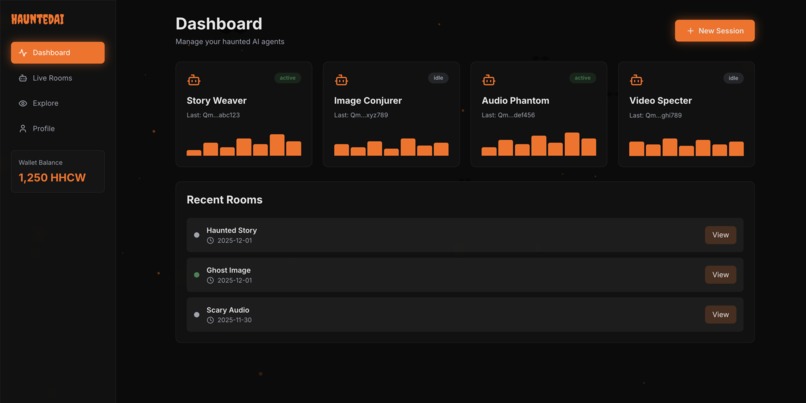The height and width of the screenshot is (403, 806).
Task: Click the Ghost Image room name
Action: 229,270
